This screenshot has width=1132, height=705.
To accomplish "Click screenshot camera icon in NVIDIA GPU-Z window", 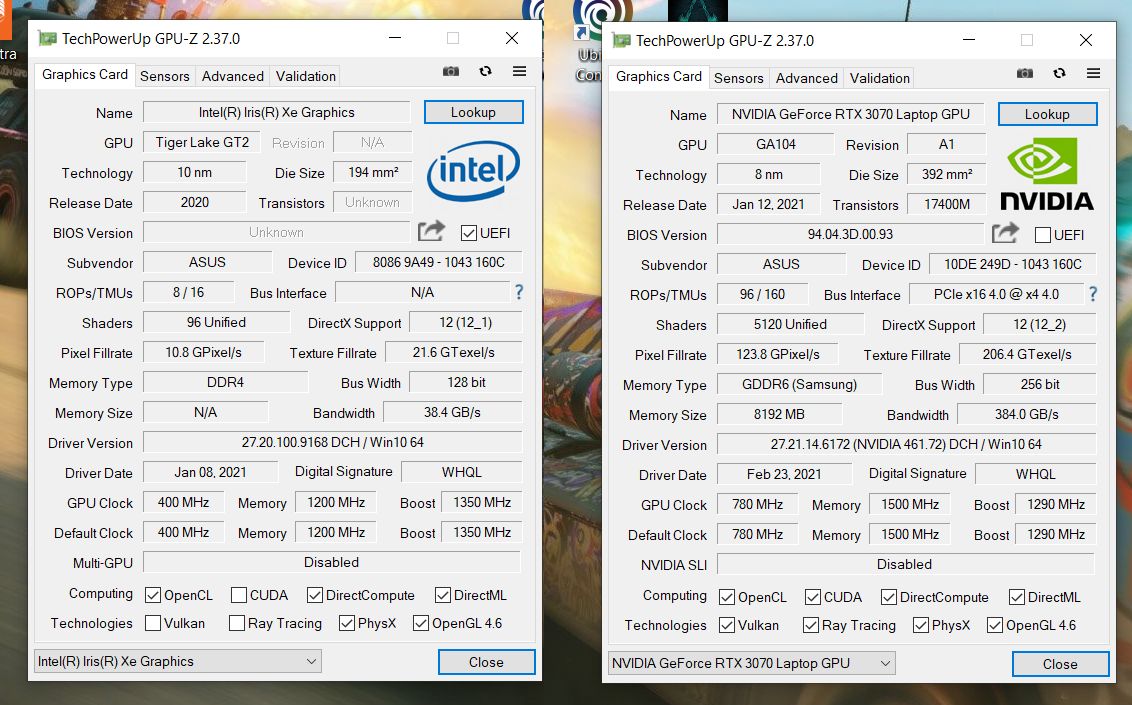I will click(x=1024, y=74).
